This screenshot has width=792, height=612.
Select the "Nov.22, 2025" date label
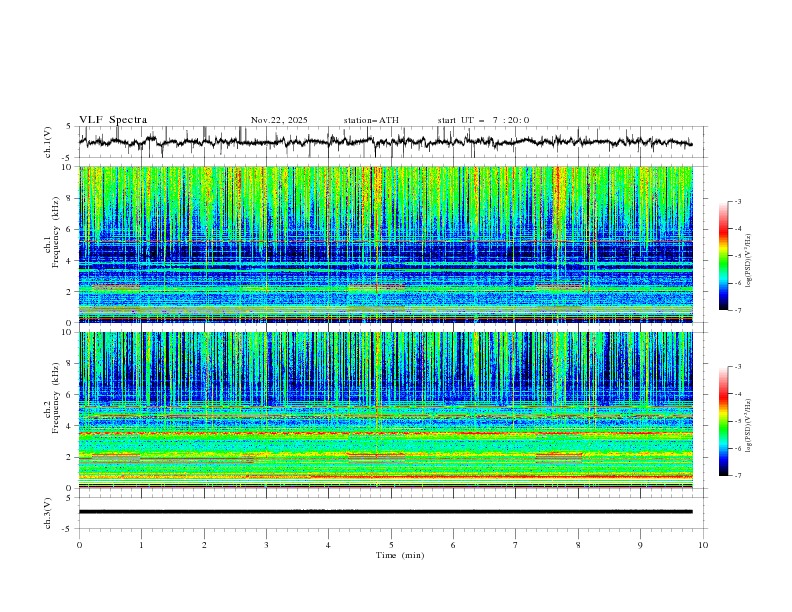point(279,120)
